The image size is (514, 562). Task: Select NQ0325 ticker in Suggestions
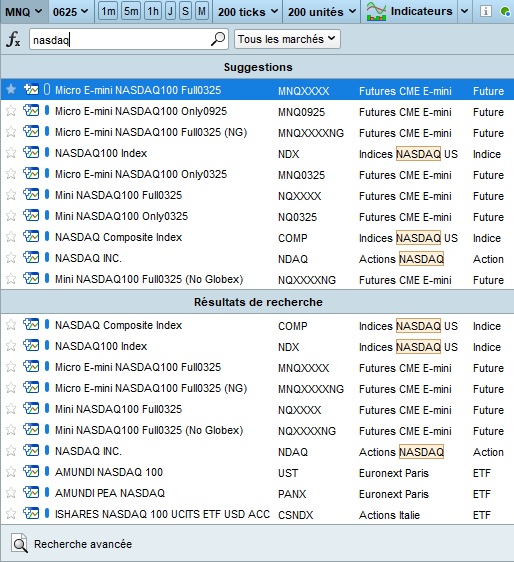298,217
